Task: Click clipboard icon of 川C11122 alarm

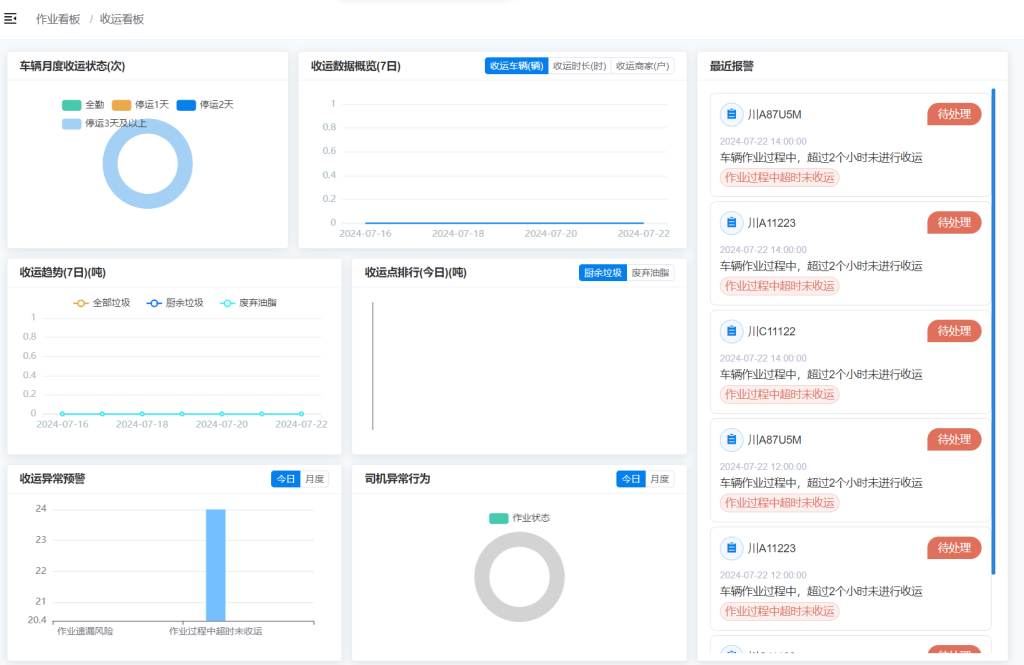Action: pyautogui.click(x=731, y=331)
